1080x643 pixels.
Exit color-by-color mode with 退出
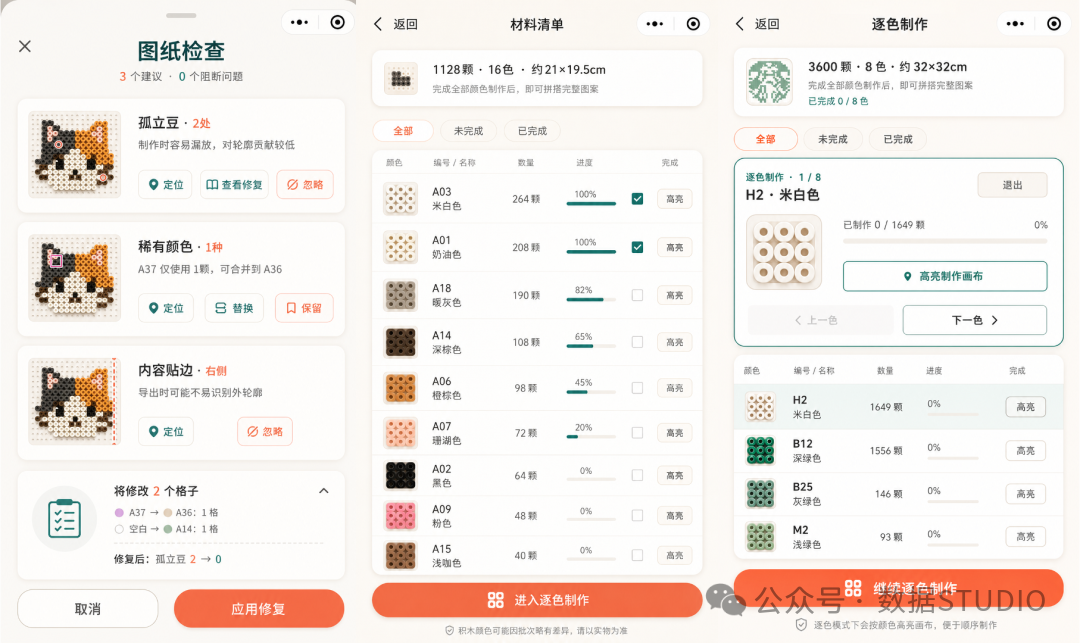[x=1012, y=185]
